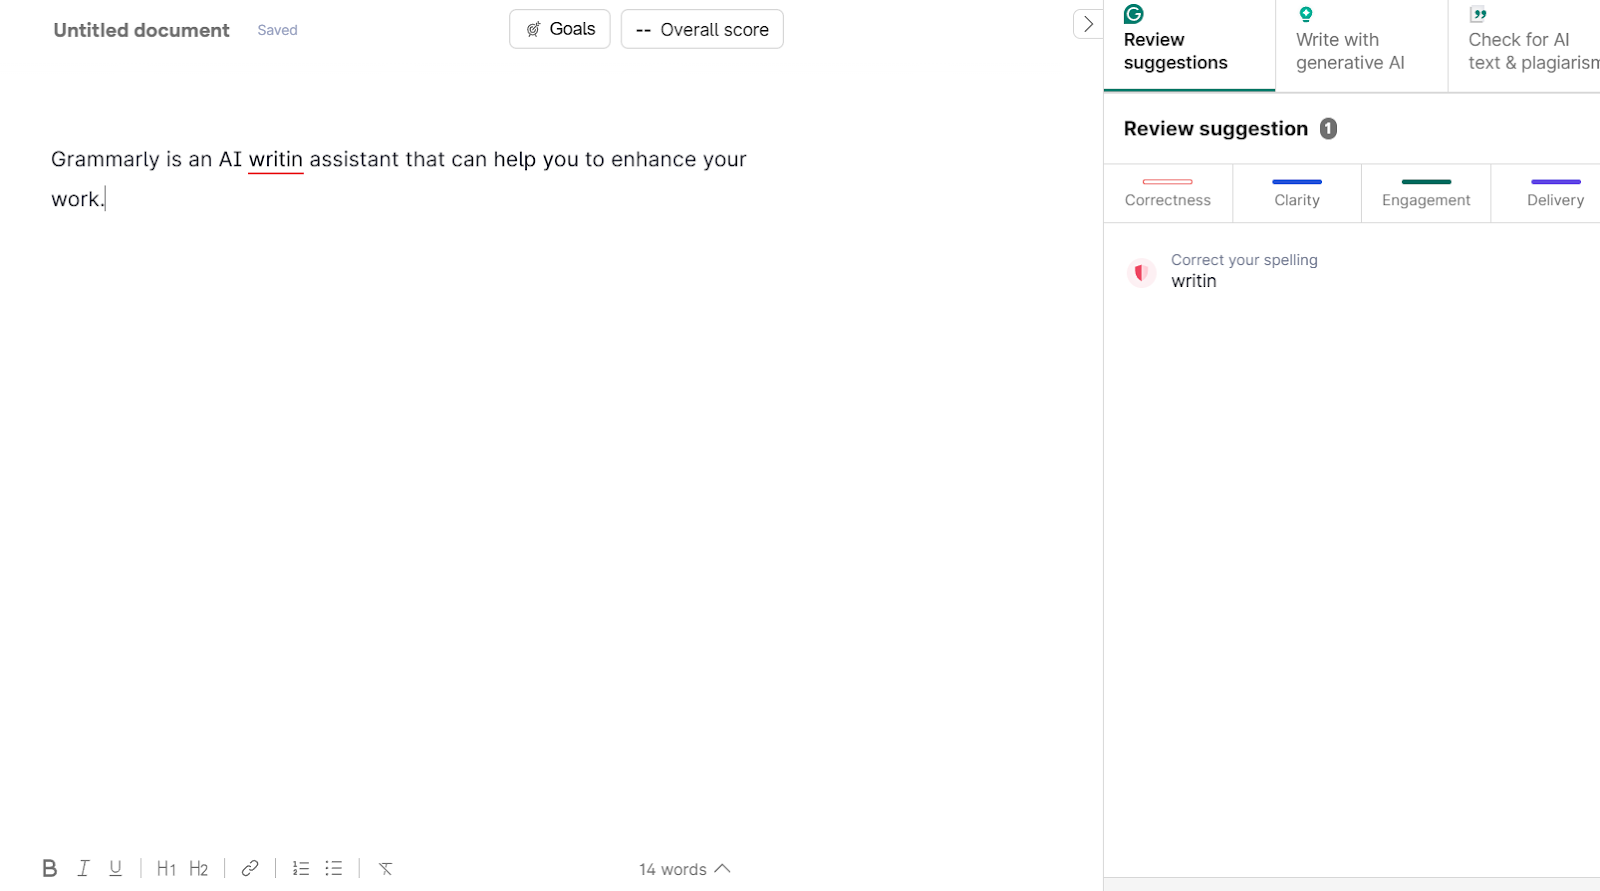Switch to Review suggestions tab
This screenshot has width=1600, height=891.
click(1189, 45)
